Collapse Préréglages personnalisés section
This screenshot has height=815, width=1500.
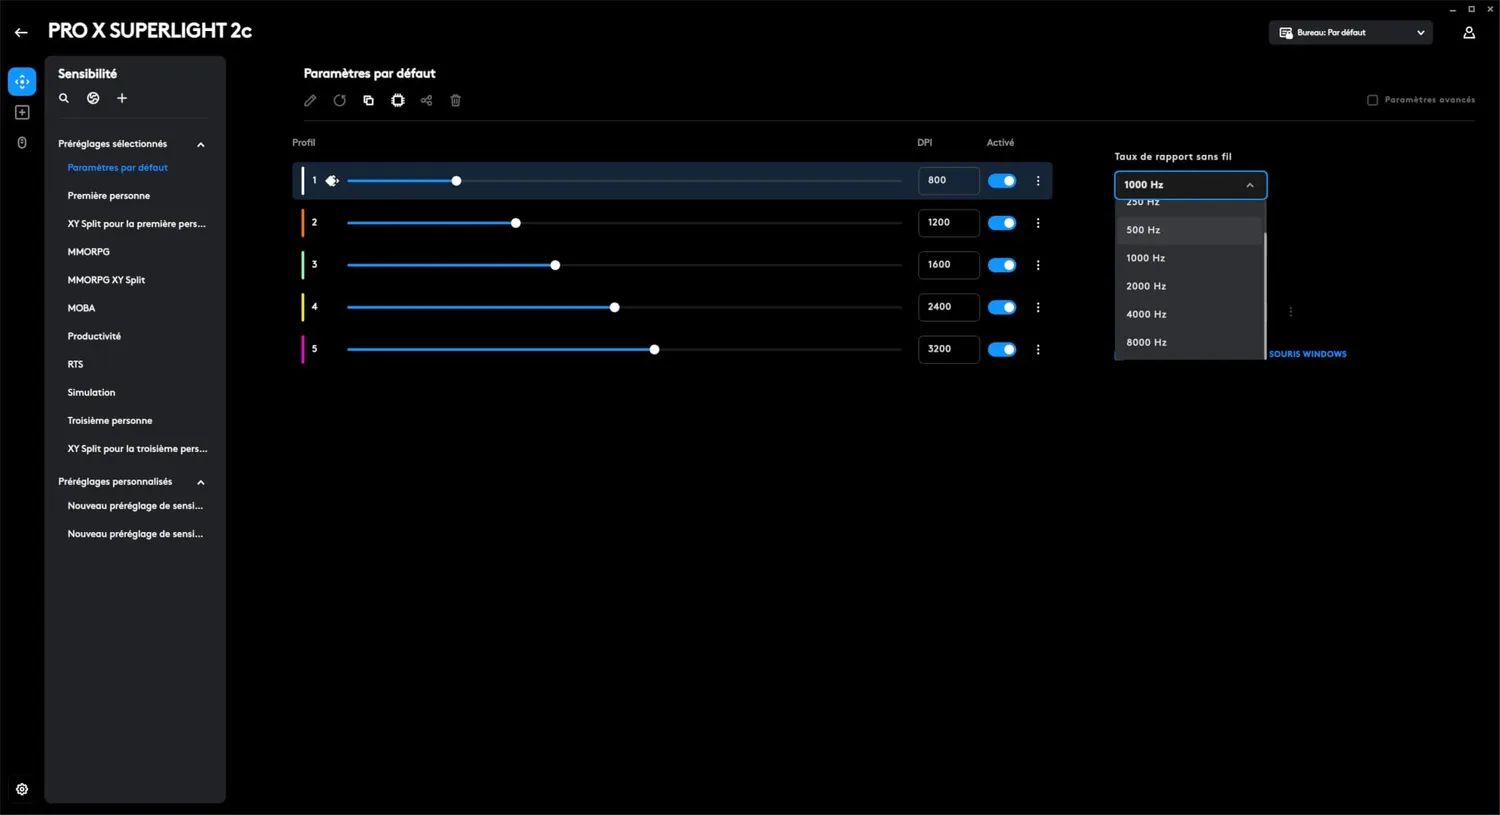tap(201, 482)
